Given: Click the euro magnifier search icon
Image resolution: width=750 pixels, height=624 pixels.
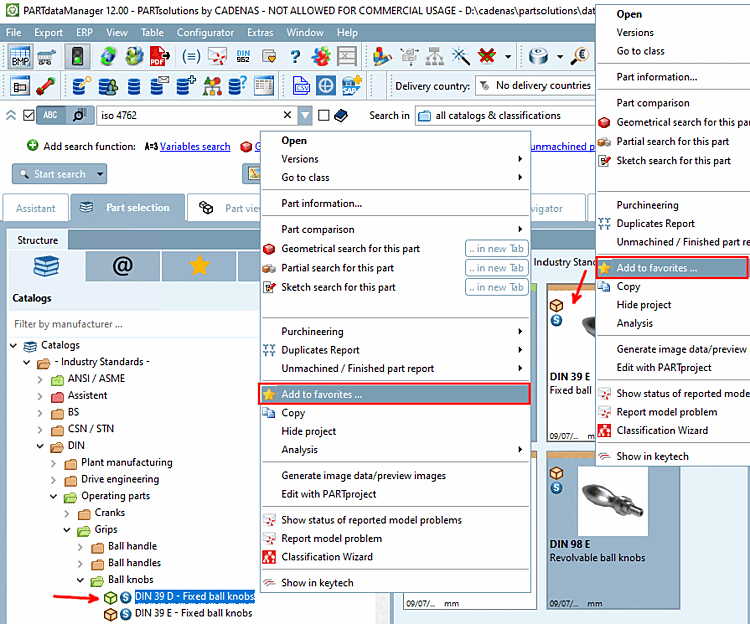Looking at the screenshot, I should point(579,56).
